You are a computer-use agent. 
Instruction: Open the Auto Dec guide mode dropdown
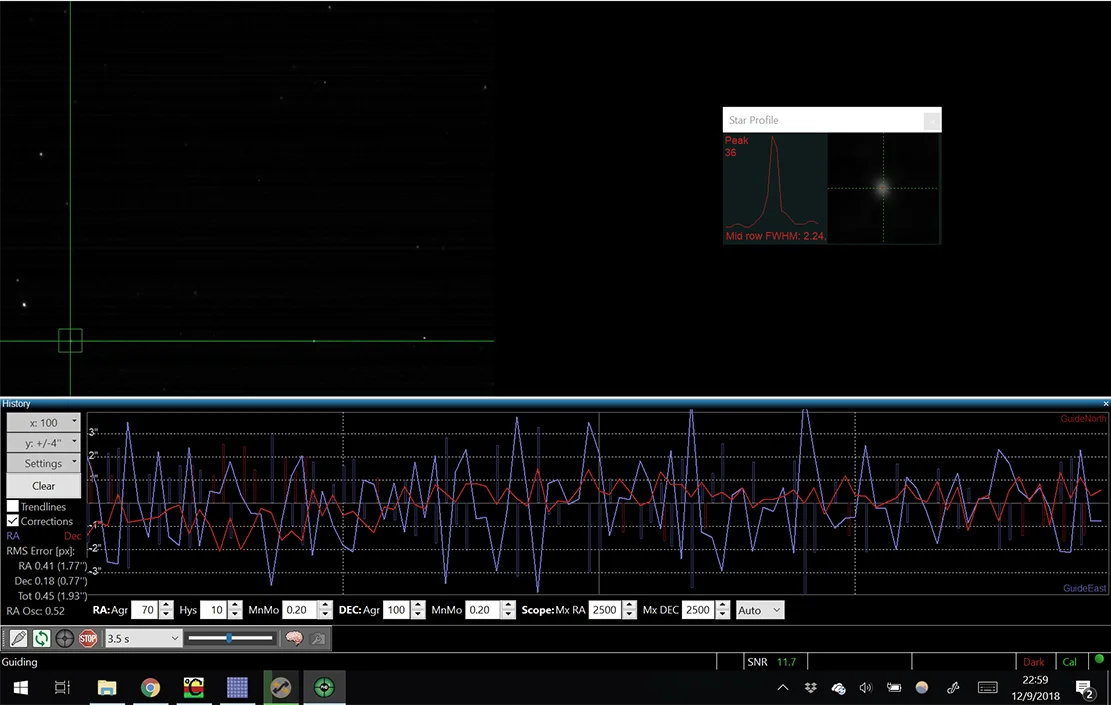tap(759, 610)
